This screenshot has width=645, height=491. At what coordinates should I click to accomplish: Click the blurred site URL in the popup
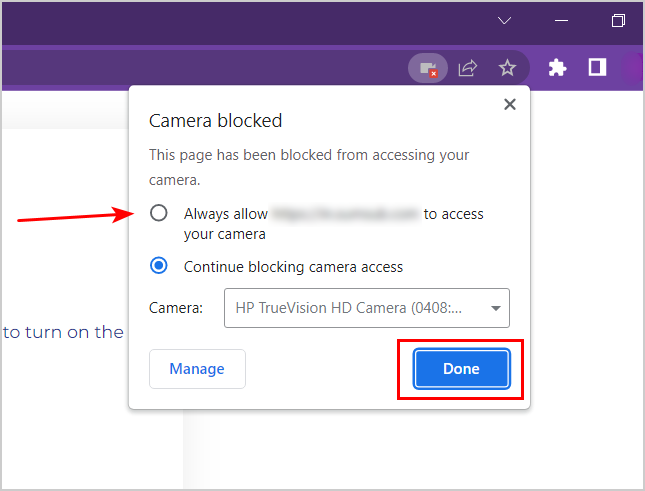pyautogui.click(x=345, y=214)
